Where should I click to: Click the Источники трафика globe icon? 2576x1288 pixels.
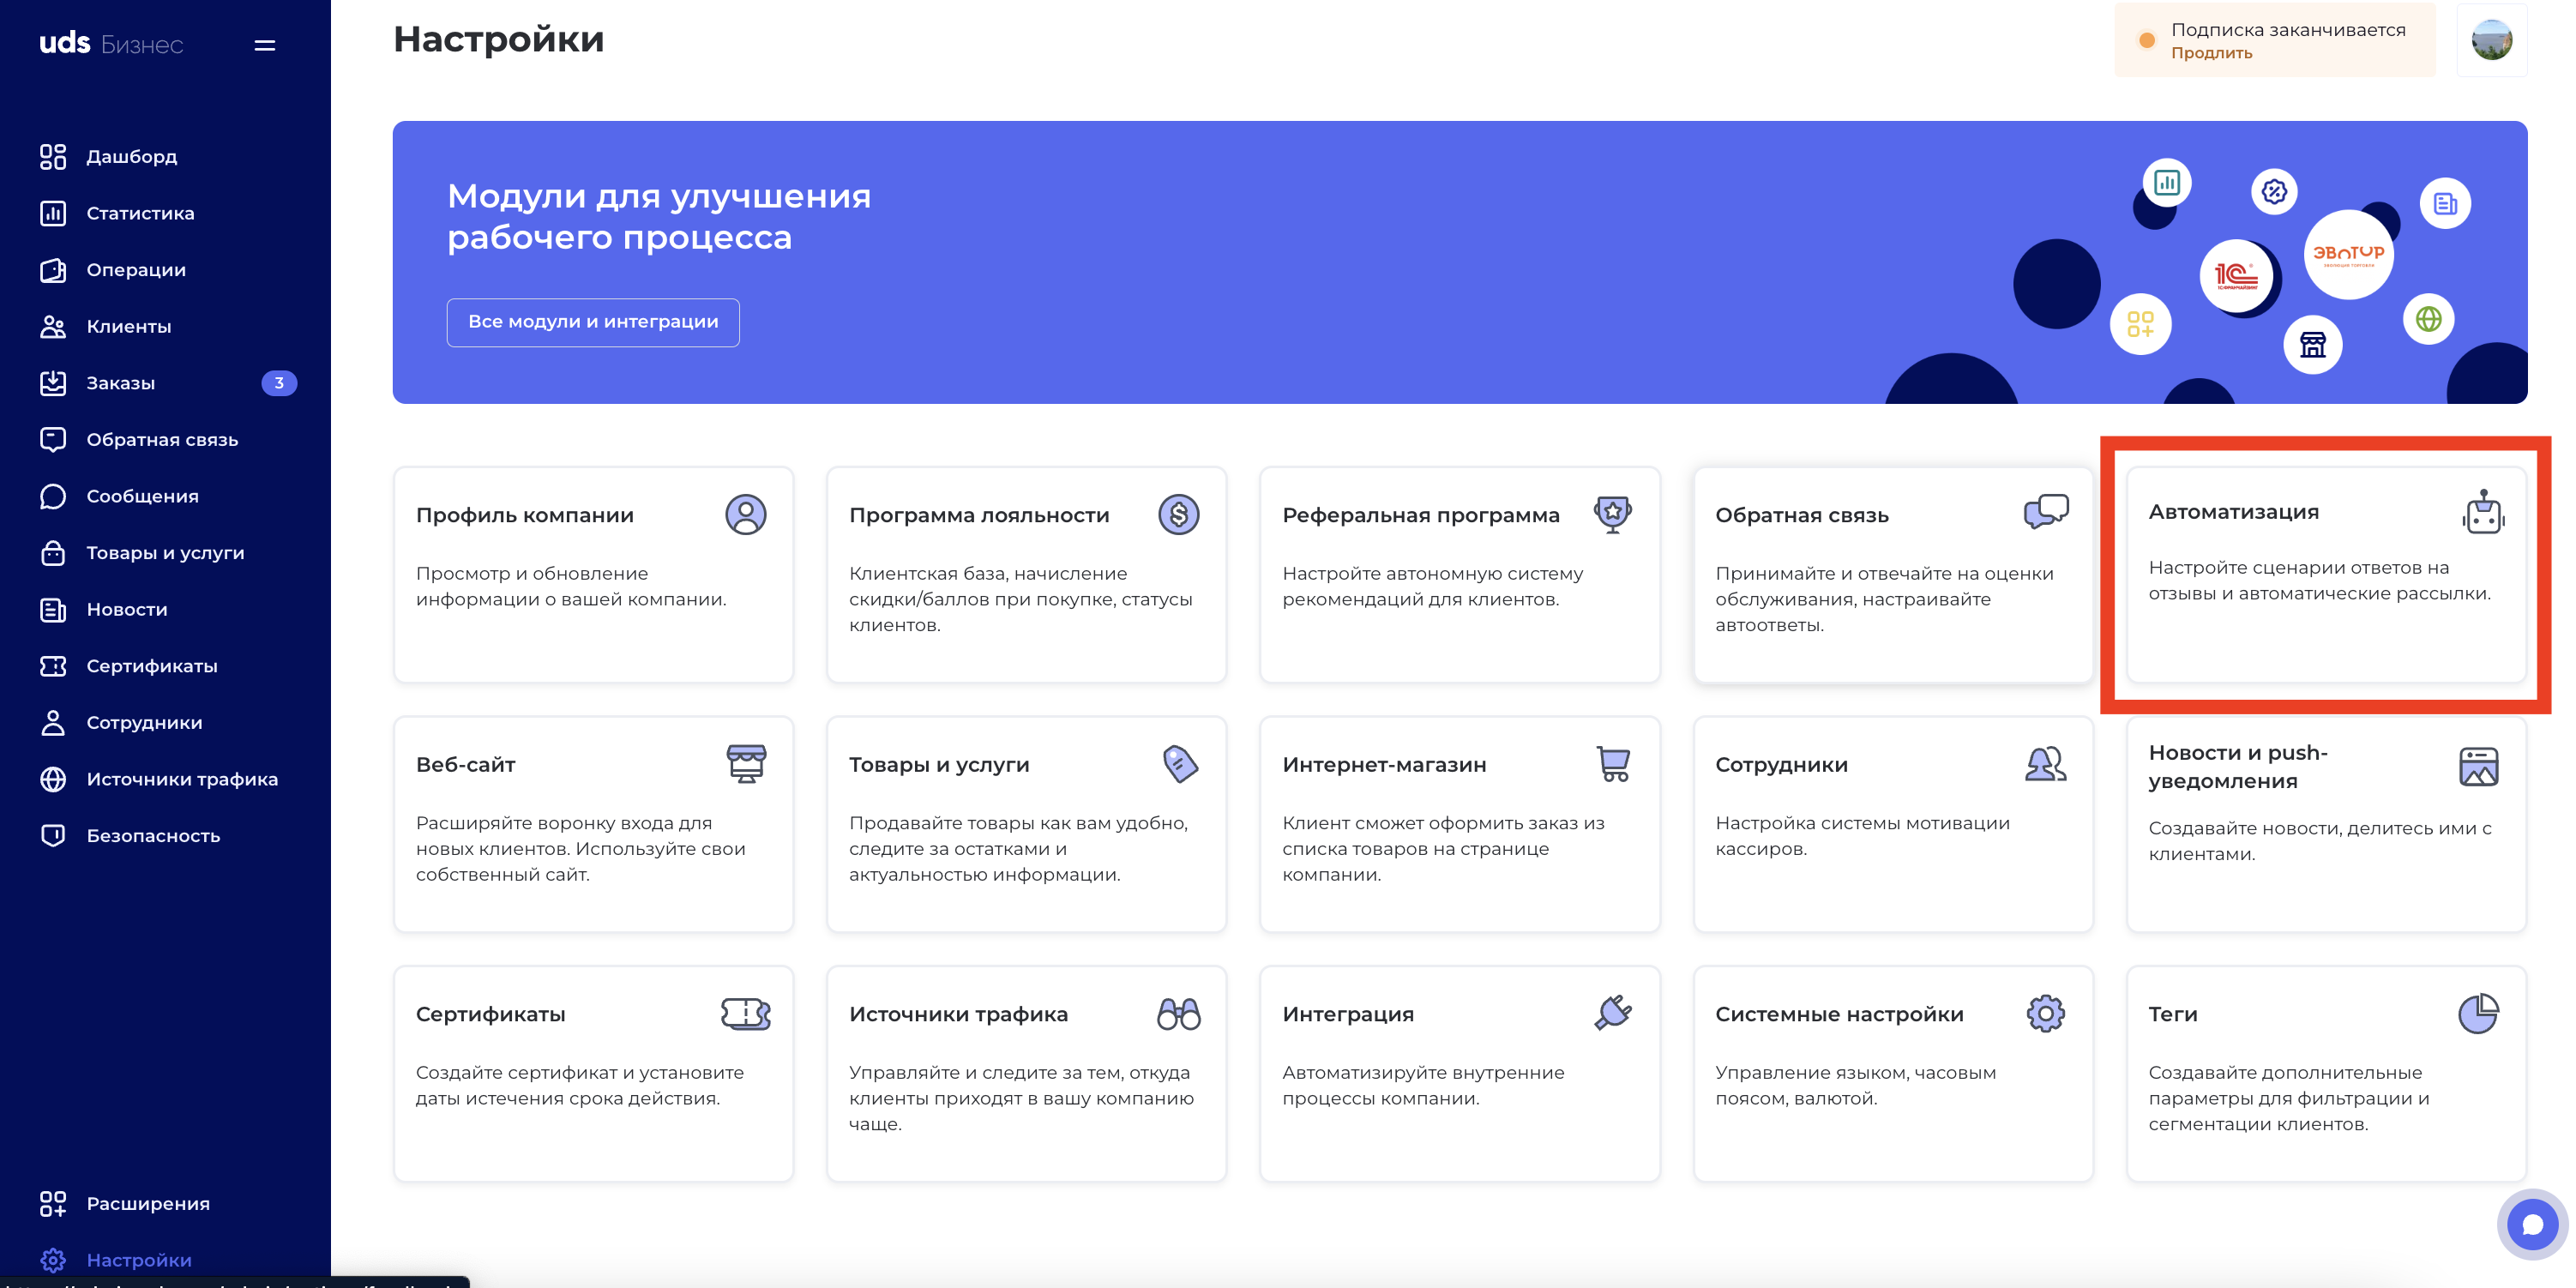click(x=53, y=779)
